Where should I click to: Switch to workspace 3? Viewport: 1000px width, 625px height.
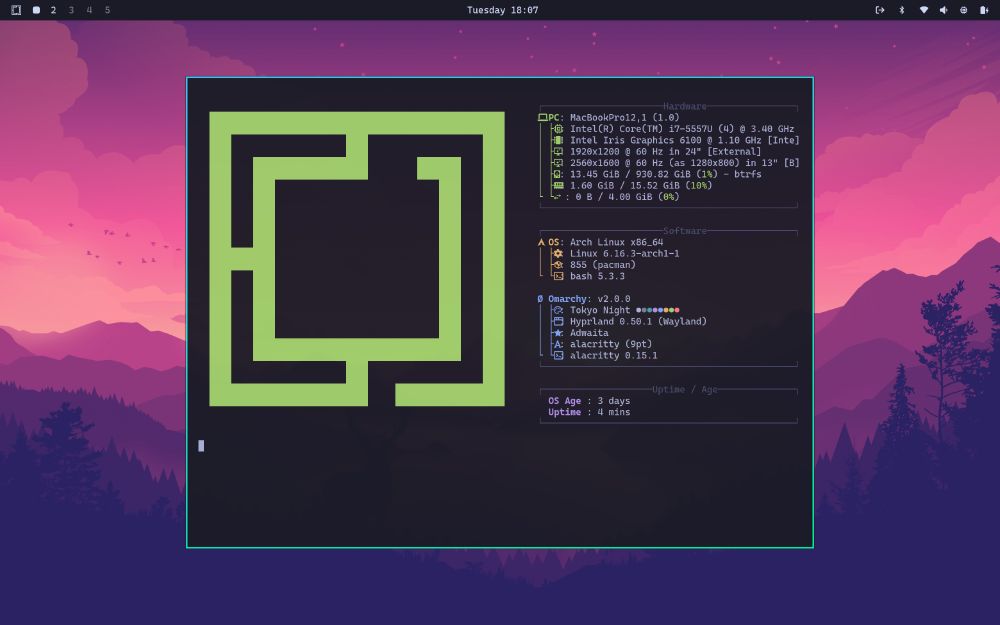71,10
